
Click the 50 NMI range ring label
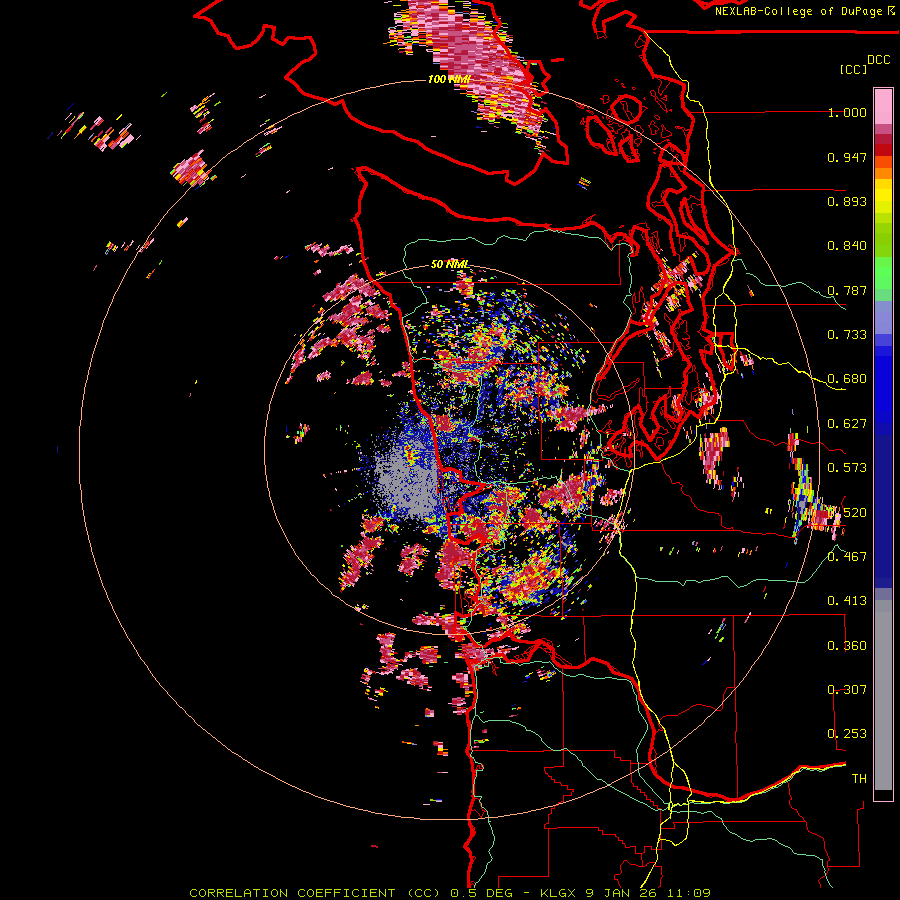pyautogui.click(x=449, y=265)
